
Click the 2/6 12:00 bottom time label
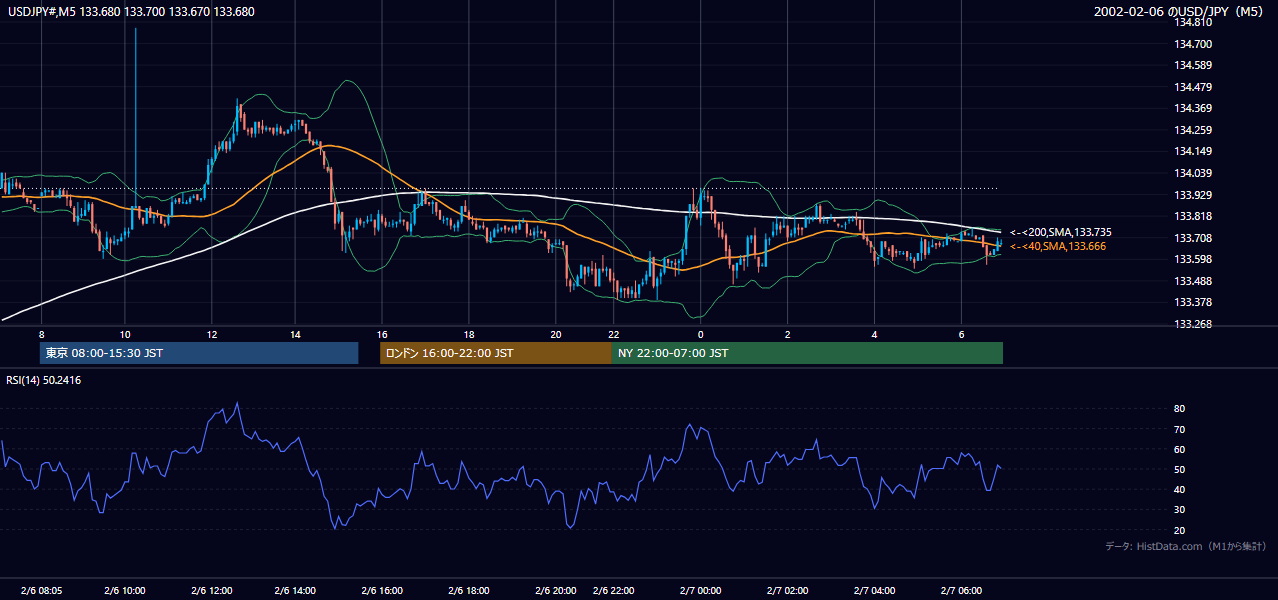tap(211, 591)
